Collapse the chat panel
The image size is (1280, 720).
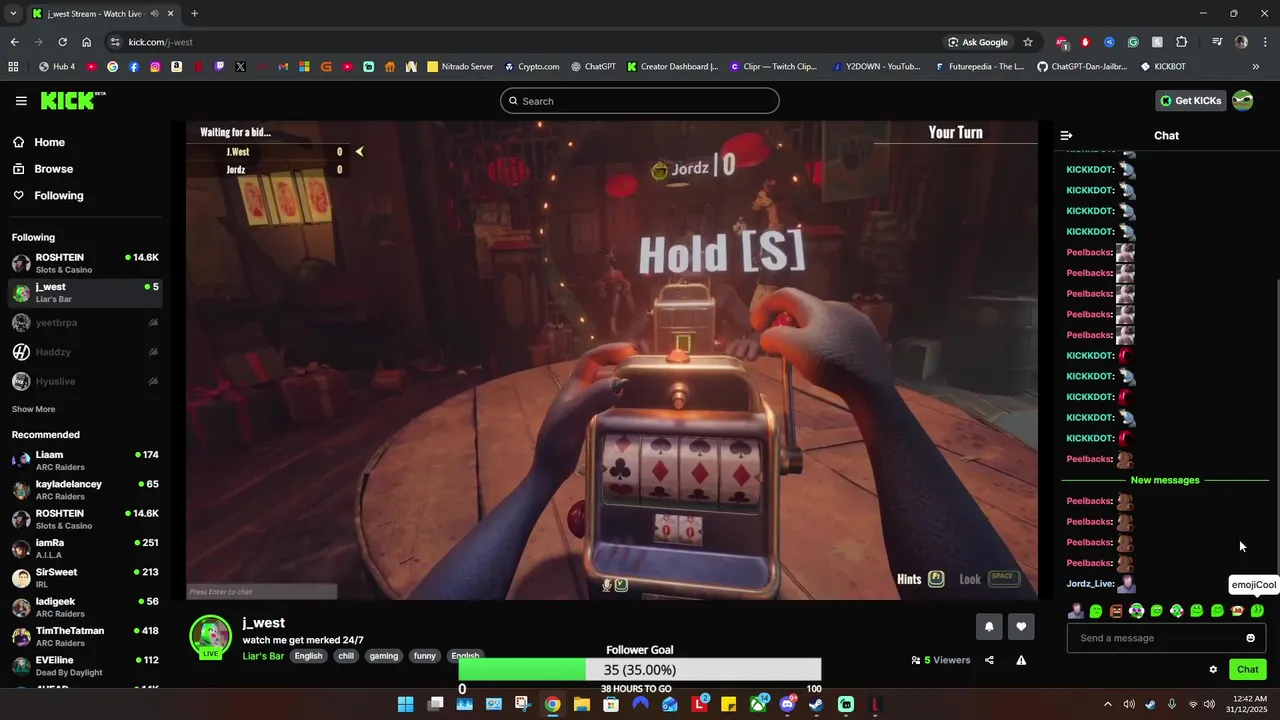(x=1066, y=135)
